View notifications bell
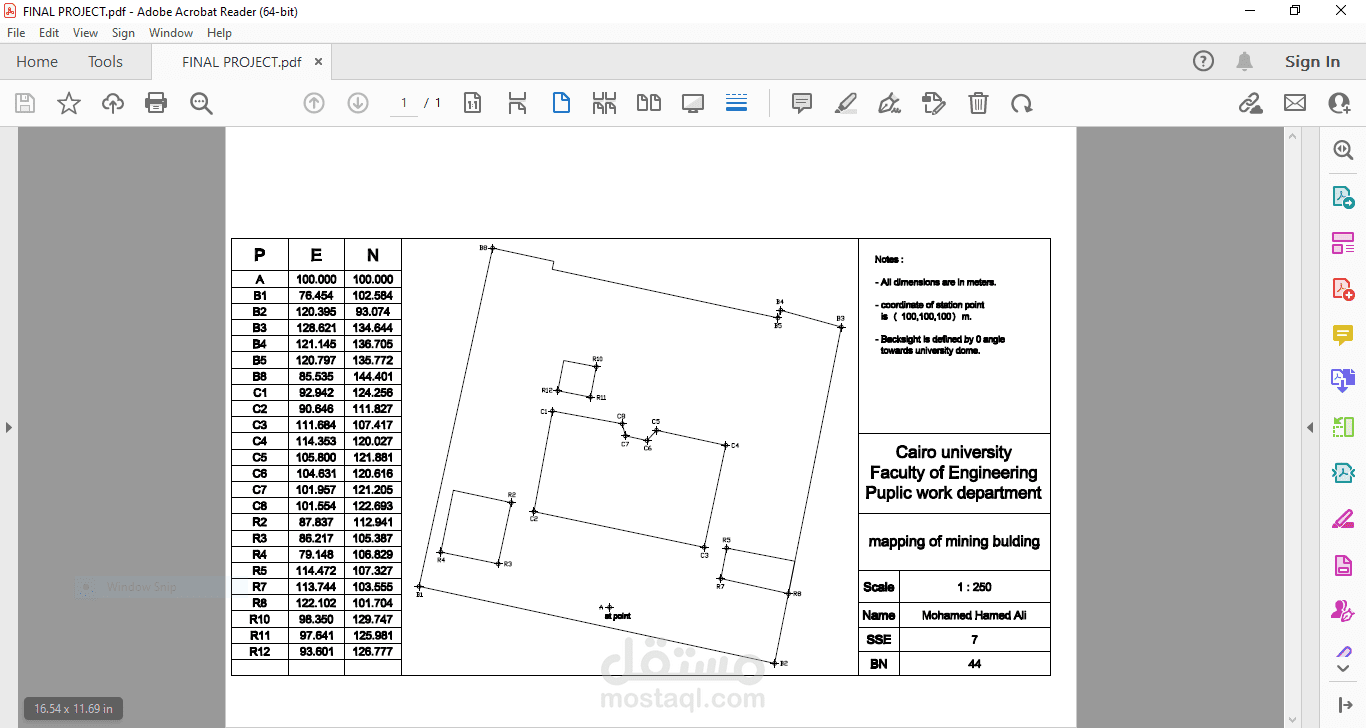The image size is (1366, 728). click(1245, 61)
